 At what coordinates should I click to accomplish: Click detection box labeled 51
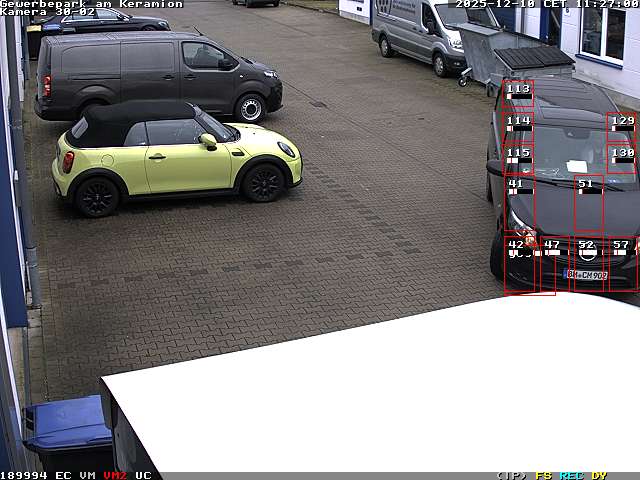pos(588,205)
